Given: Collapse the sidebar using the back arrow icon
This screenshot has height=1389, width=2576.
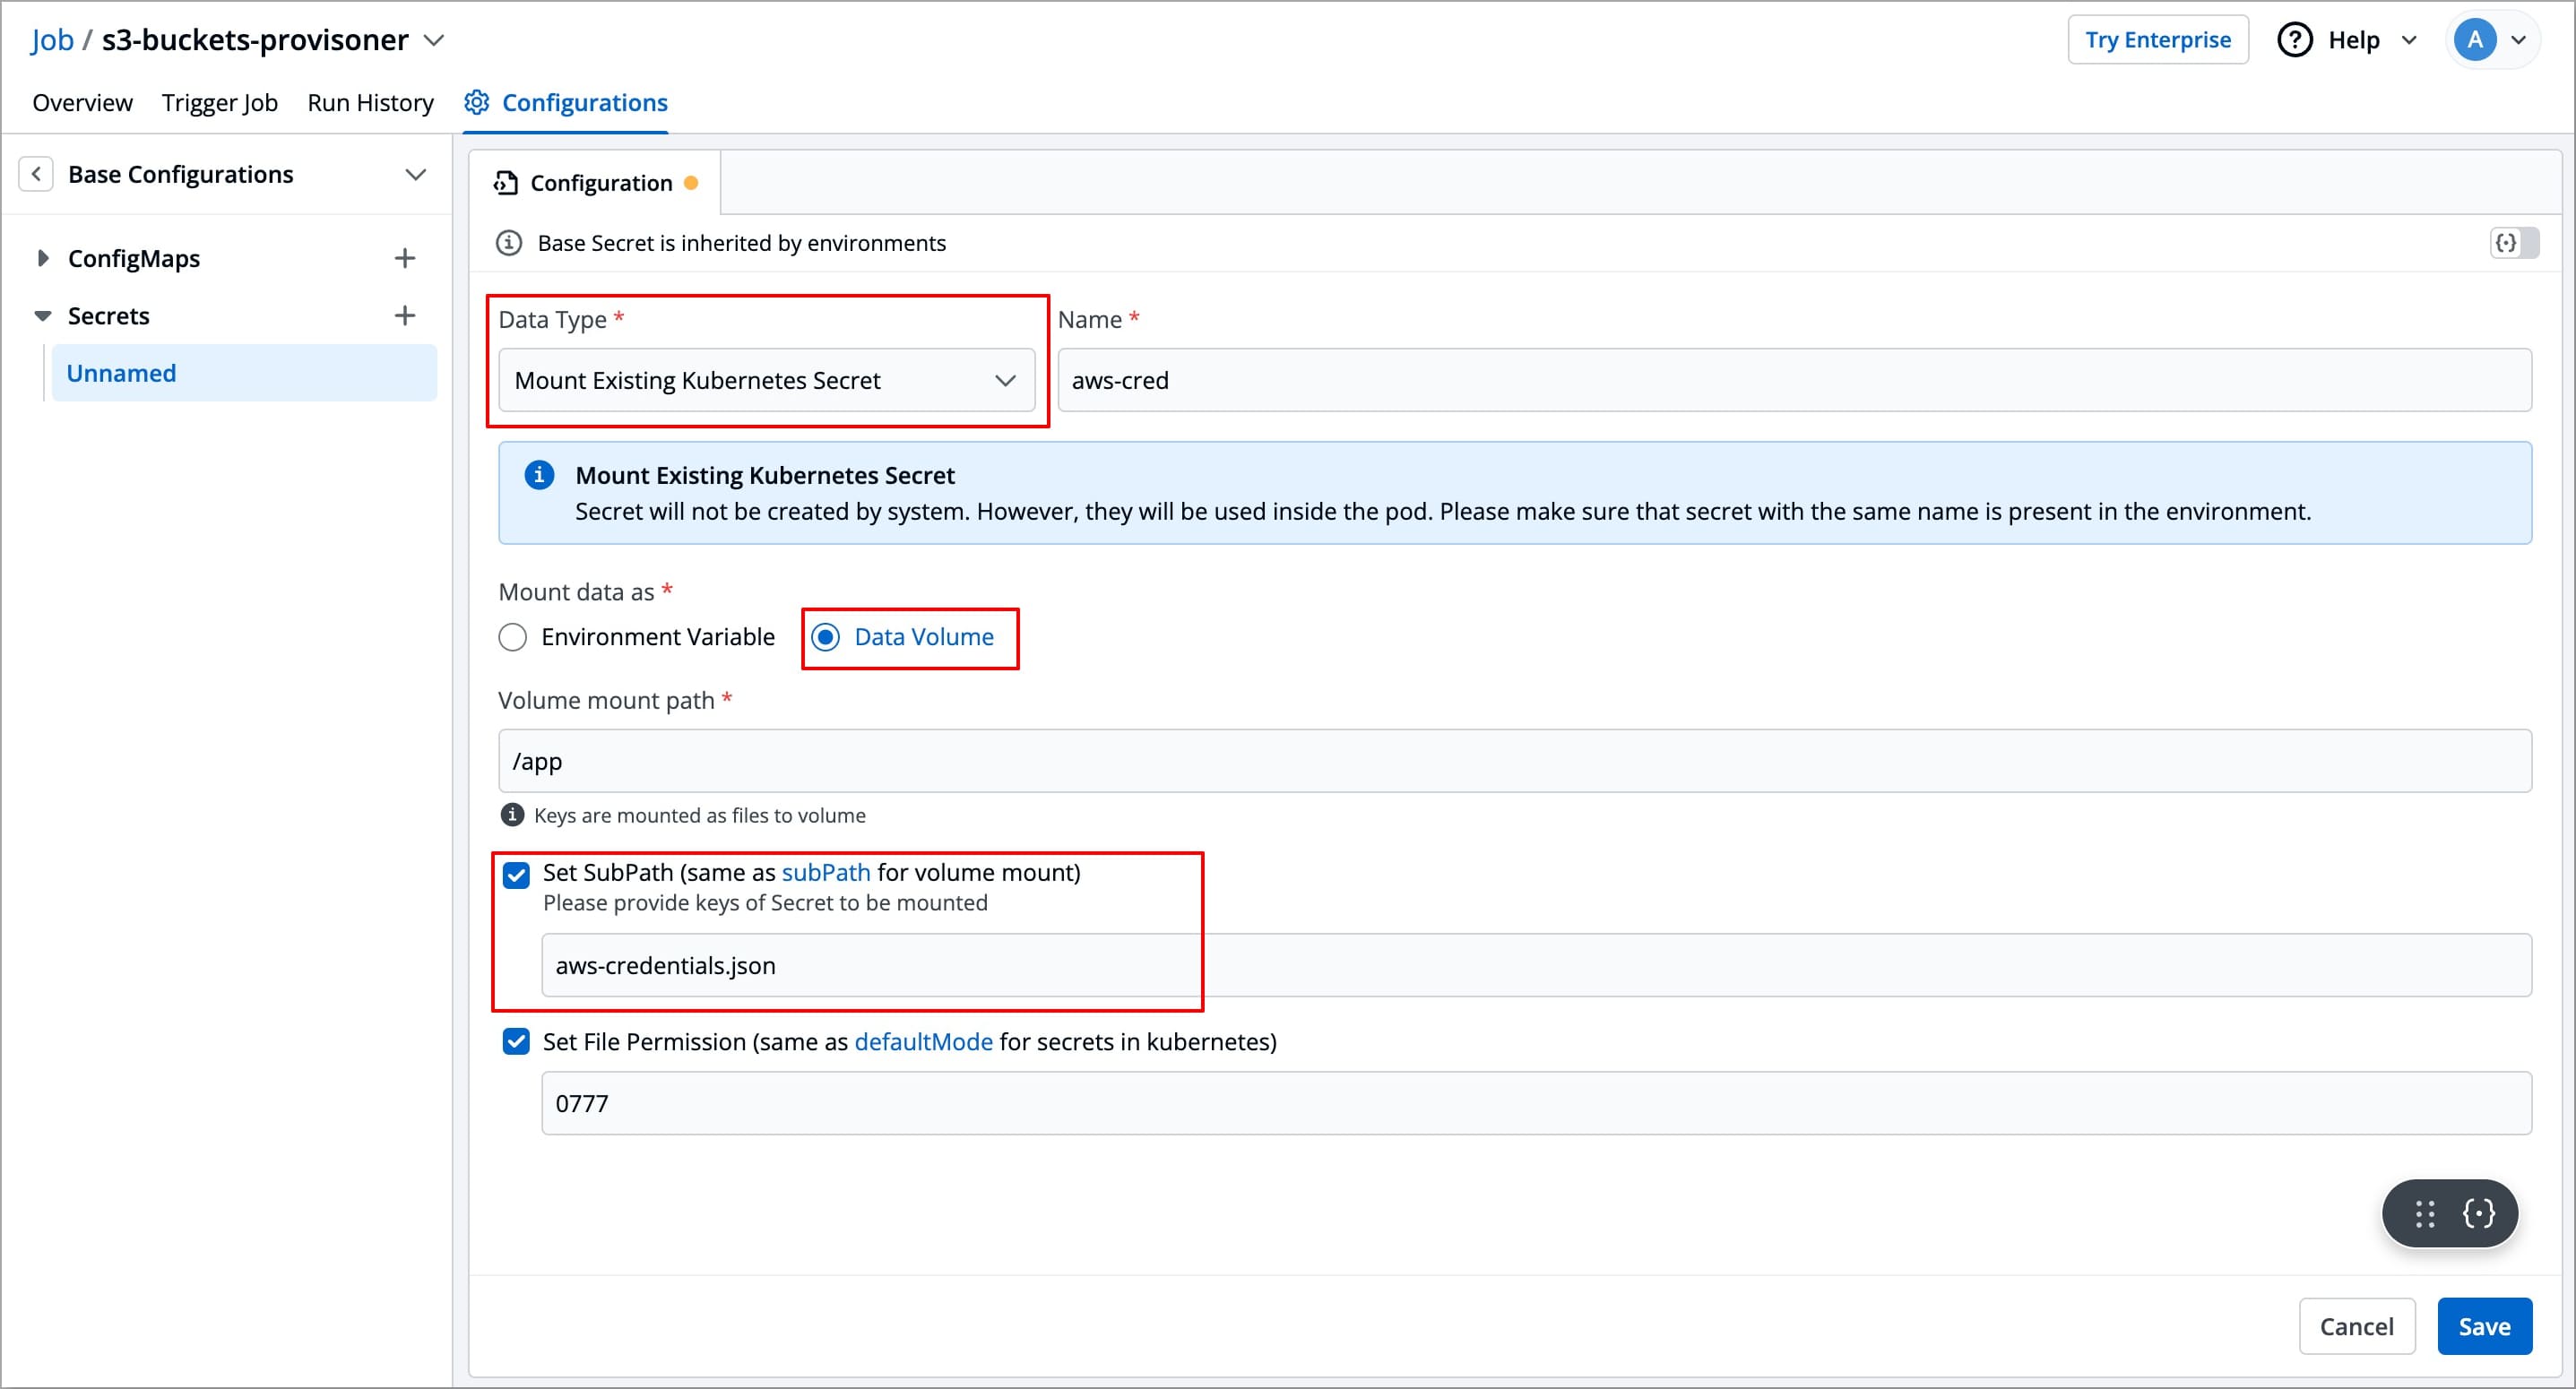Looking at the screenshot, I should click(x=36, y=173).
